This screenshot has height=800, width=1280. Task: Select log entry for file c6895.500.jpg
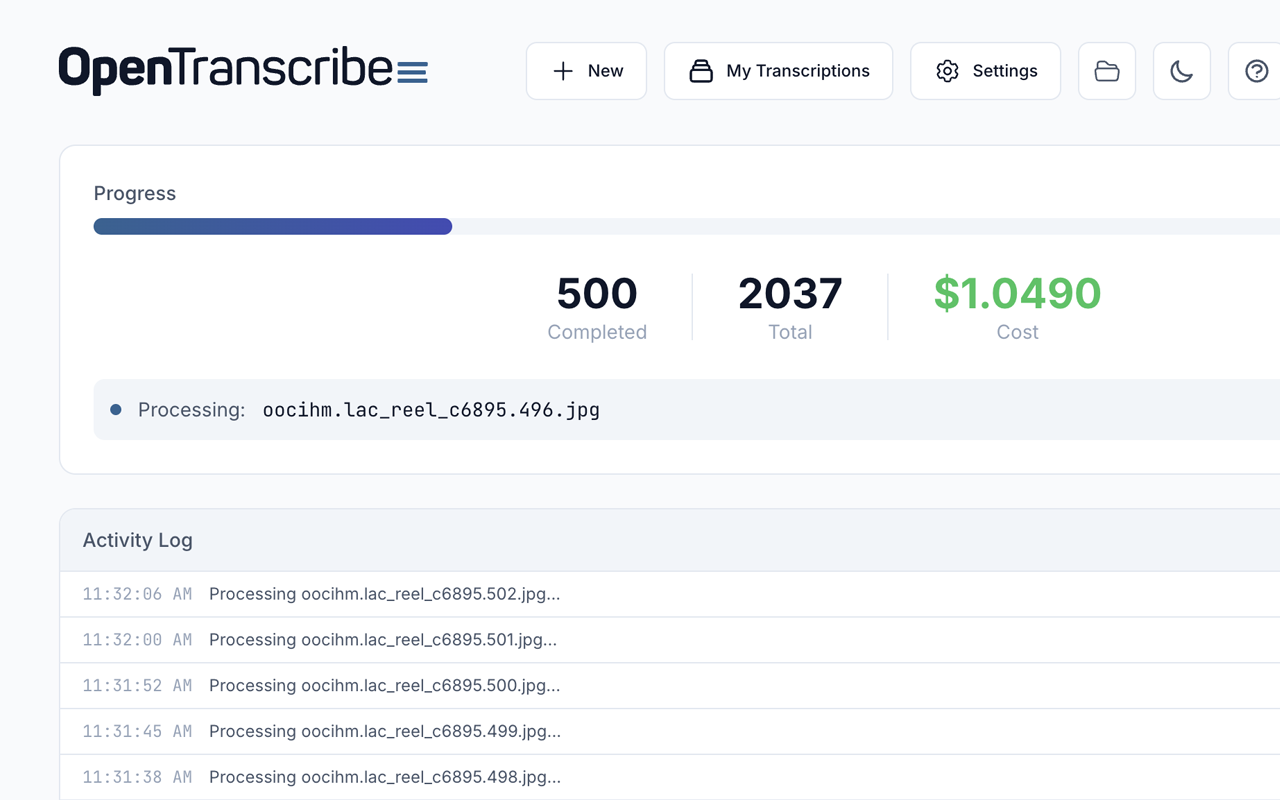click(670, 686)
